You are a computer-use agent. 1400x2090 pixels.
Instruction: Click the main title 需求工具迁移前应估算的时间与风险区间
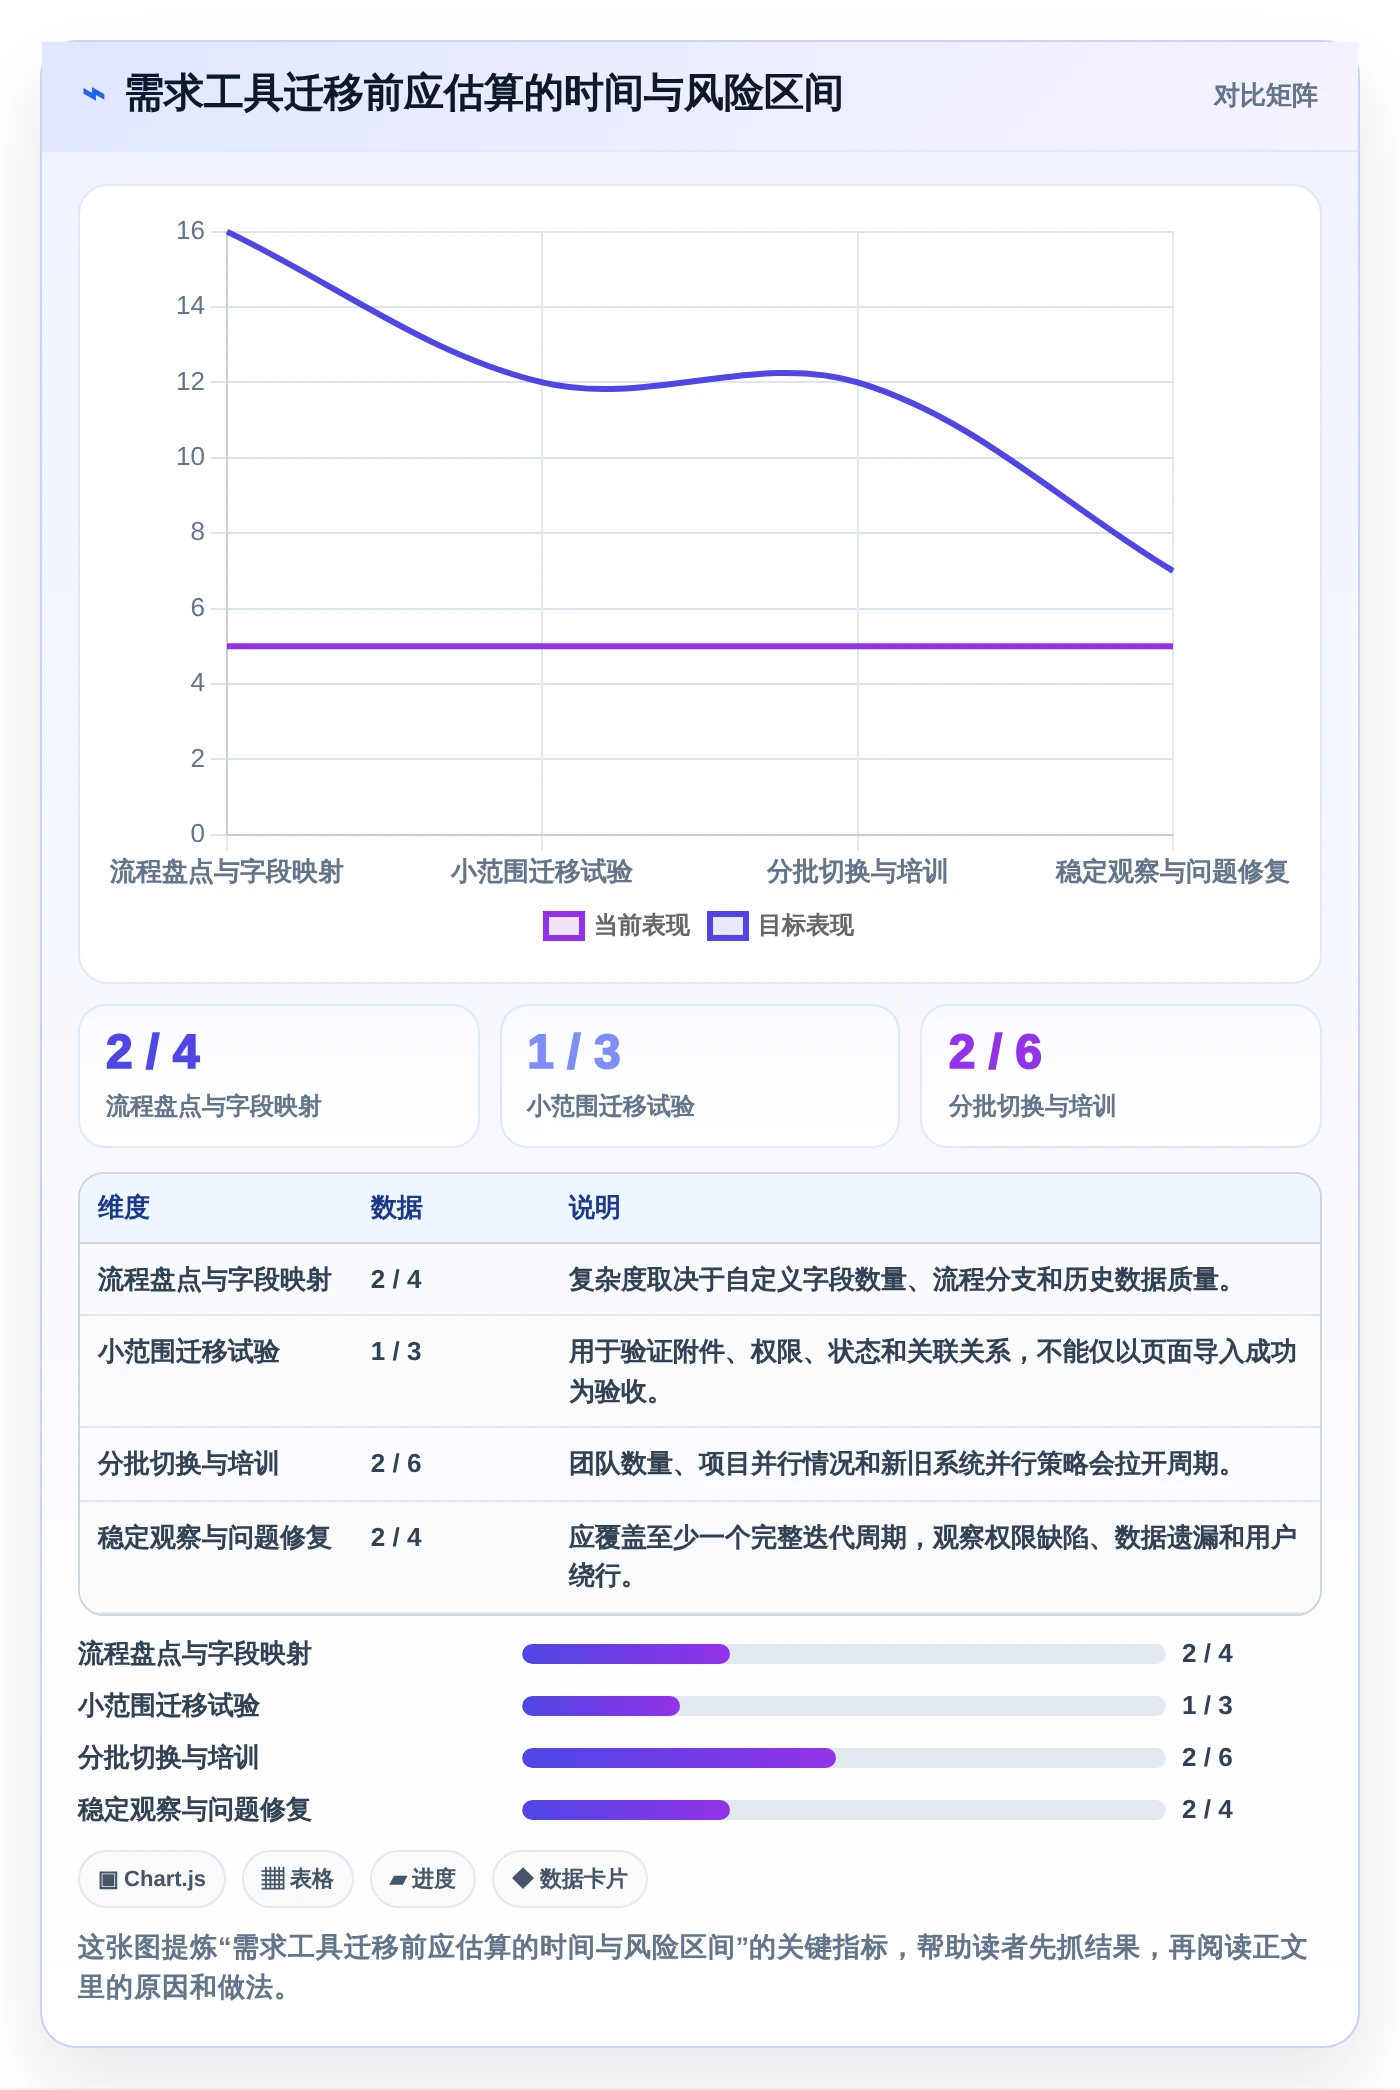[x=484, y=95]
